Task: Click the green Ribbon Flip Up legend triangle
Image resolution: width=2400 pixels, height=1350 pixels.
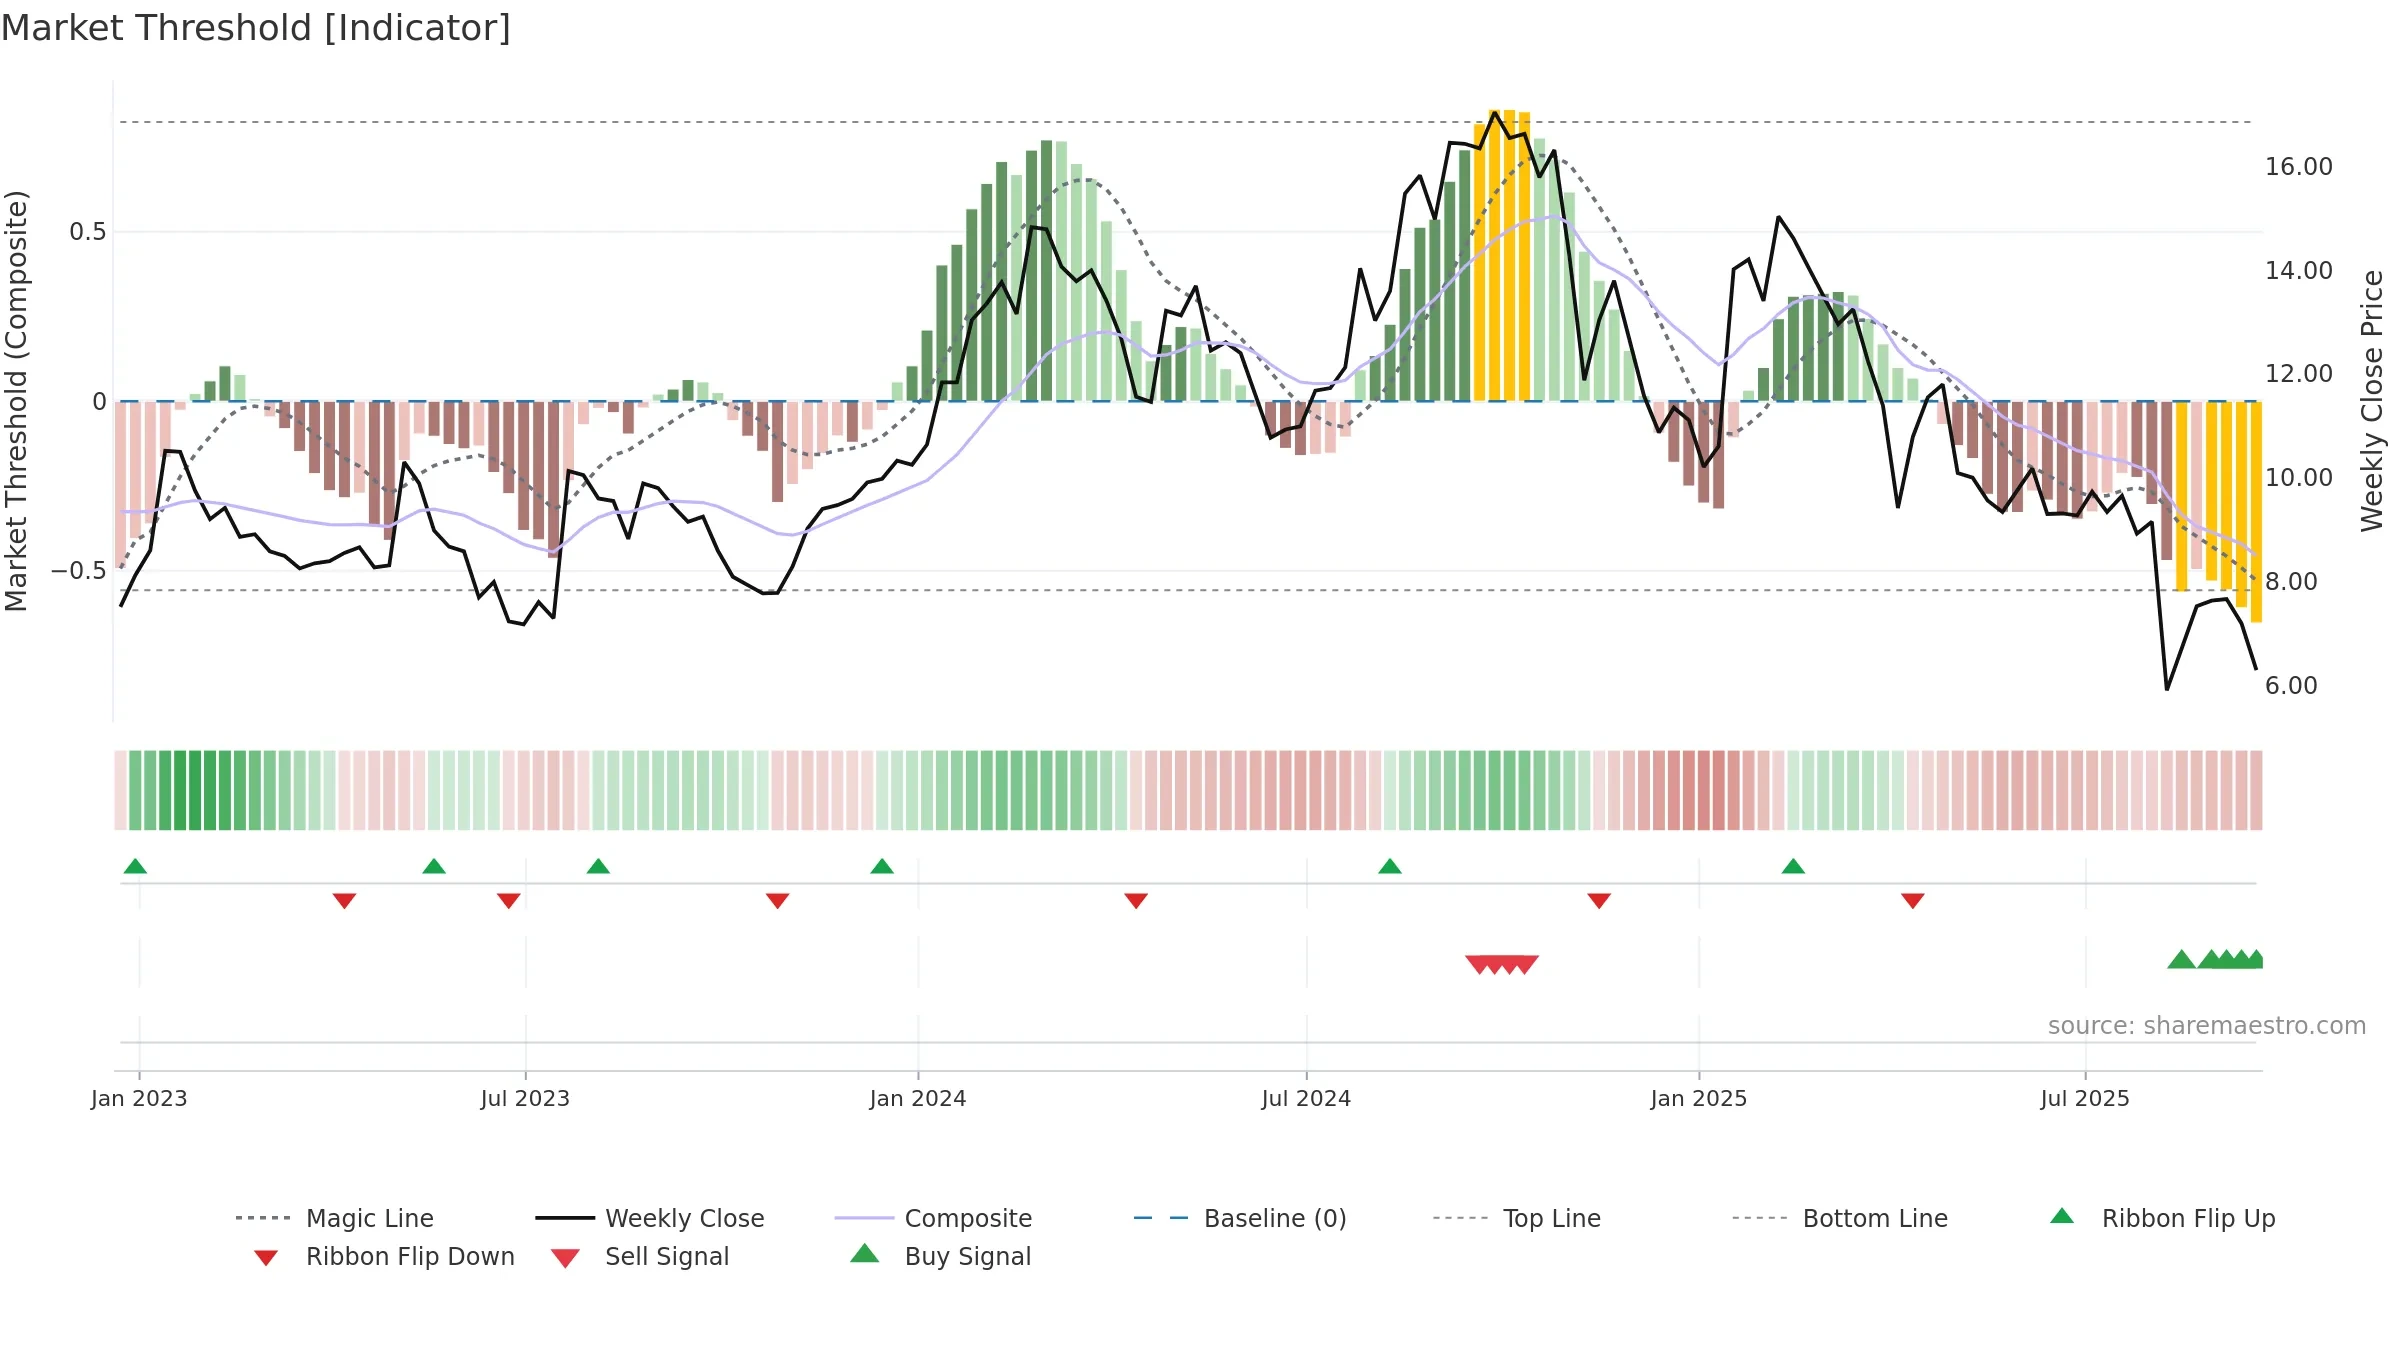Action: coord(2062,1216)
